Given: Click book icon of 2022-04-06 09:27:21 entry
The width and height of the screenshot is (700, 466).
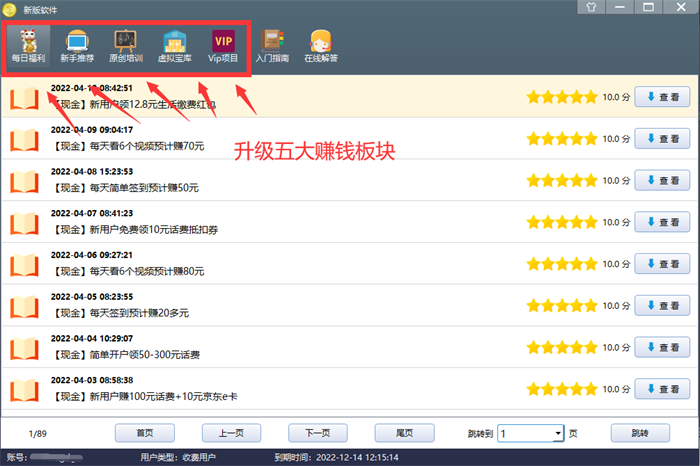Looking at the screenshot, I should click(x=24, y=264).
